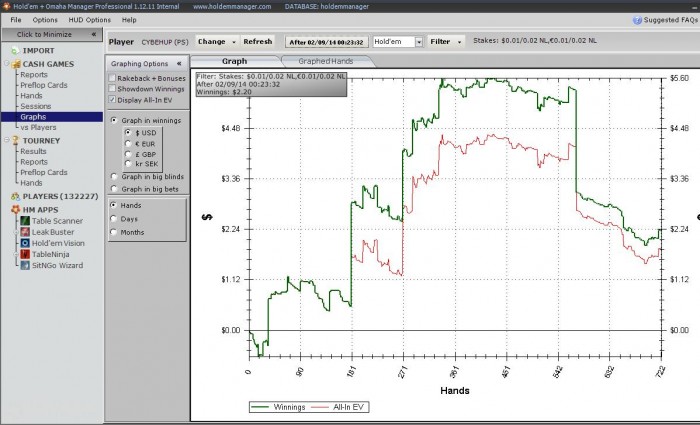Expand the TableNinja tree node
Image resolution: width=700 pixels, height=425 pixels.
[17, 254]
